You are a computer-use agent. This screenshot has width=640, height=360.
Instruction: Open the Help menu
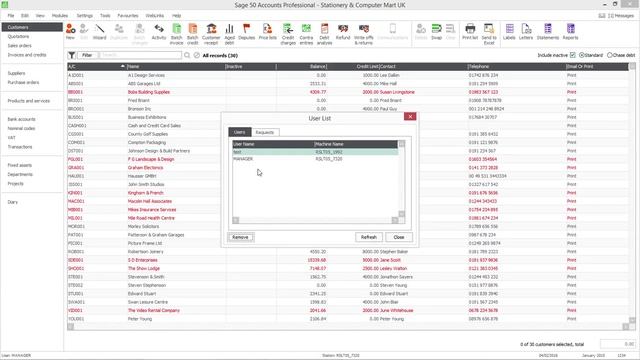[x=176, y=16]
